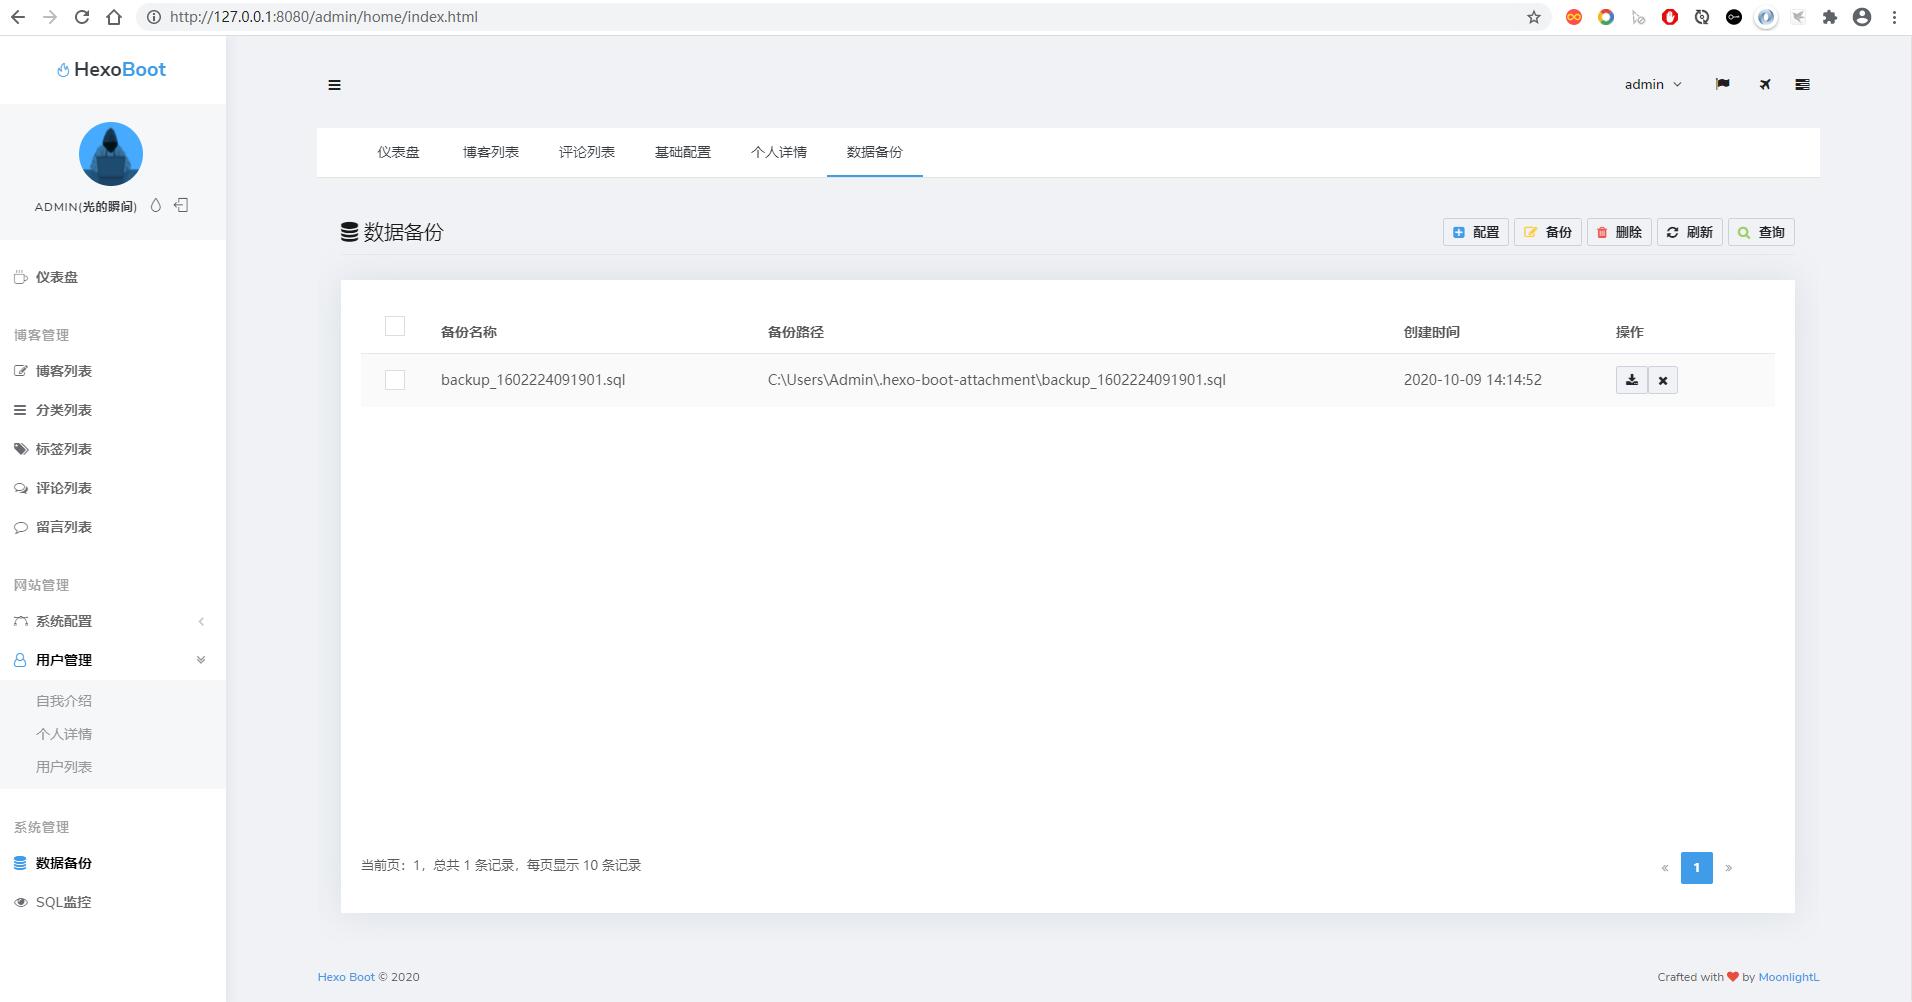Click the browser home icon
The width and height of the screenshot is (1912, 1002).
114,17
